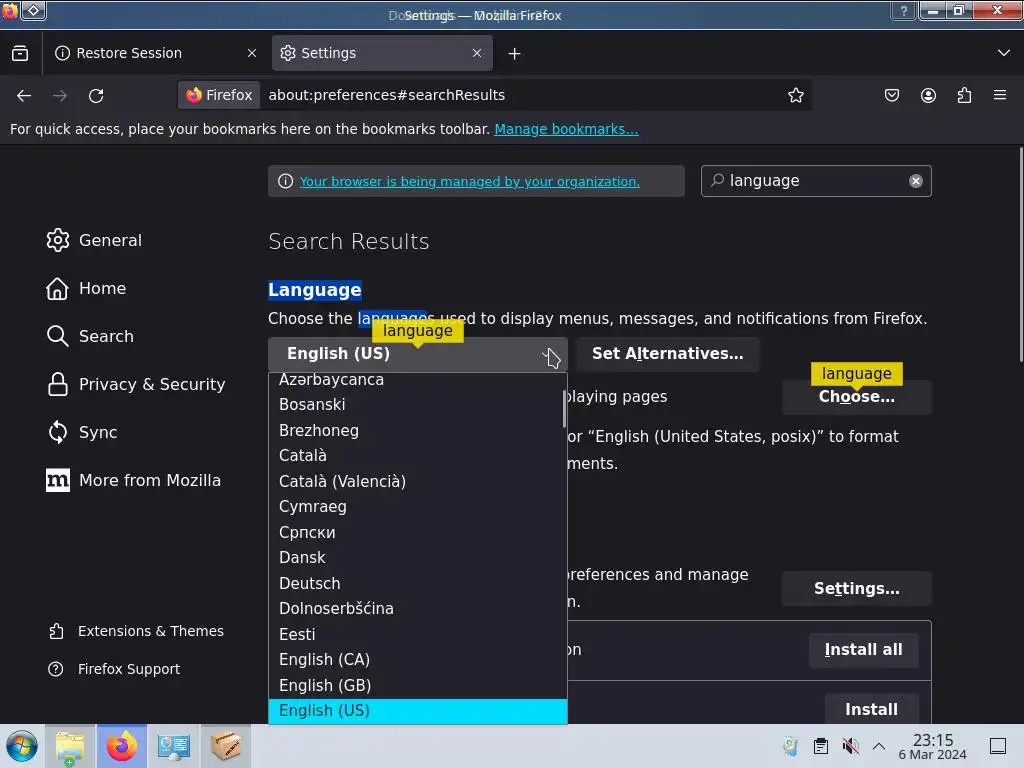Viewport: 1024px width, 768px height.
Task: Select Català from the language list
Action: coord(417,456)
